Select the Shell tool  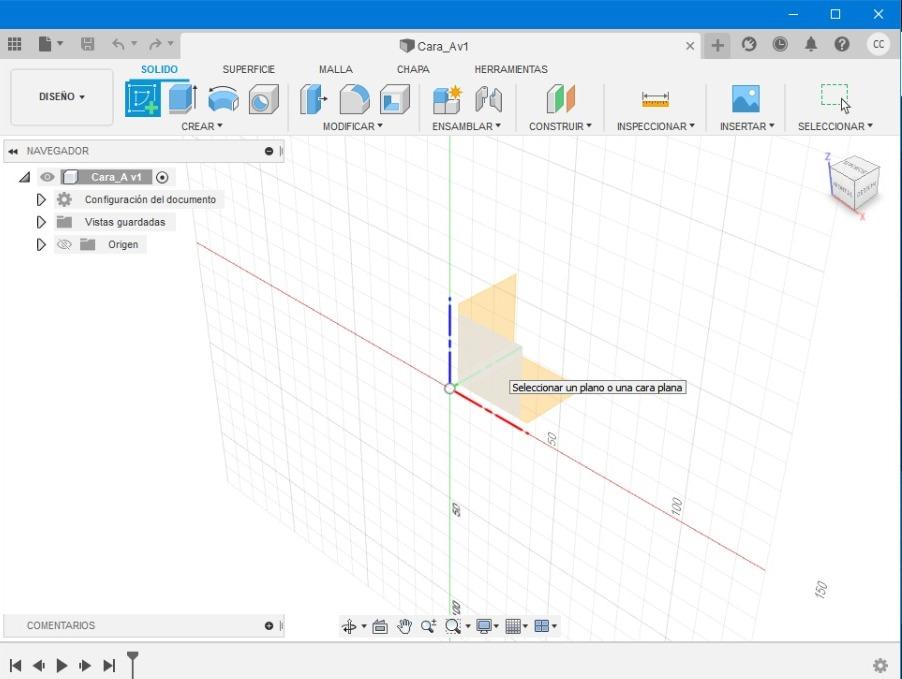[395, 99]
